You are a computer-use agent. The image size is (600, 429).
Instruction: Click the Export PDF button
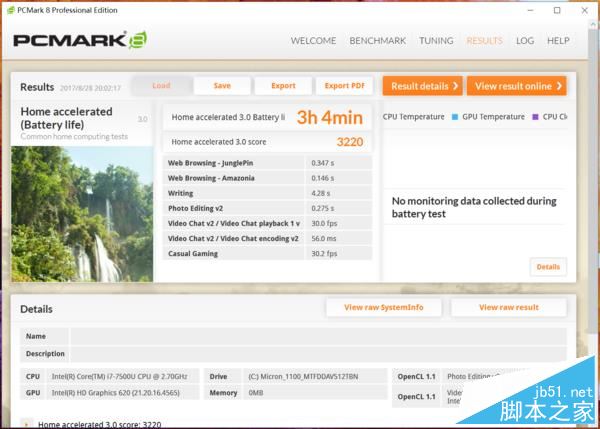coord(344,86)
